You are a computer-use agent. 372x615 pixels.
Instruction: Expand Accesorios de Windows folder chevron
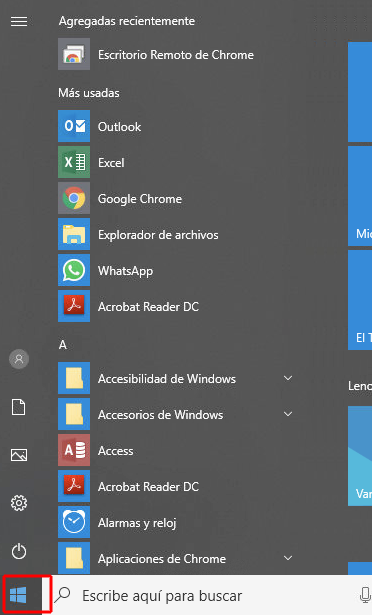[x=288, y=414]
